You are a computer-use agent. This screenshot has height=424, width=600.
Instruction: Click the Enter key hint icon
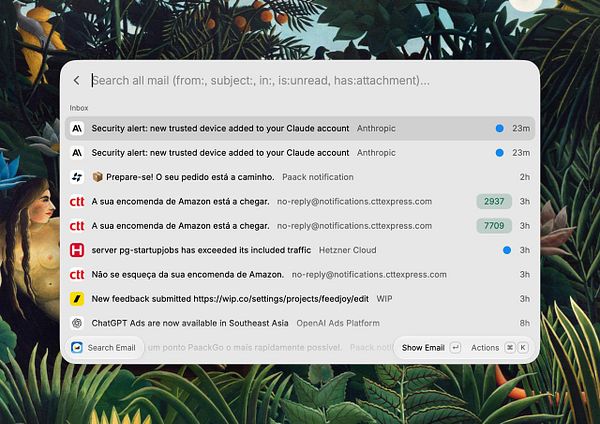[x=455, y=347]
